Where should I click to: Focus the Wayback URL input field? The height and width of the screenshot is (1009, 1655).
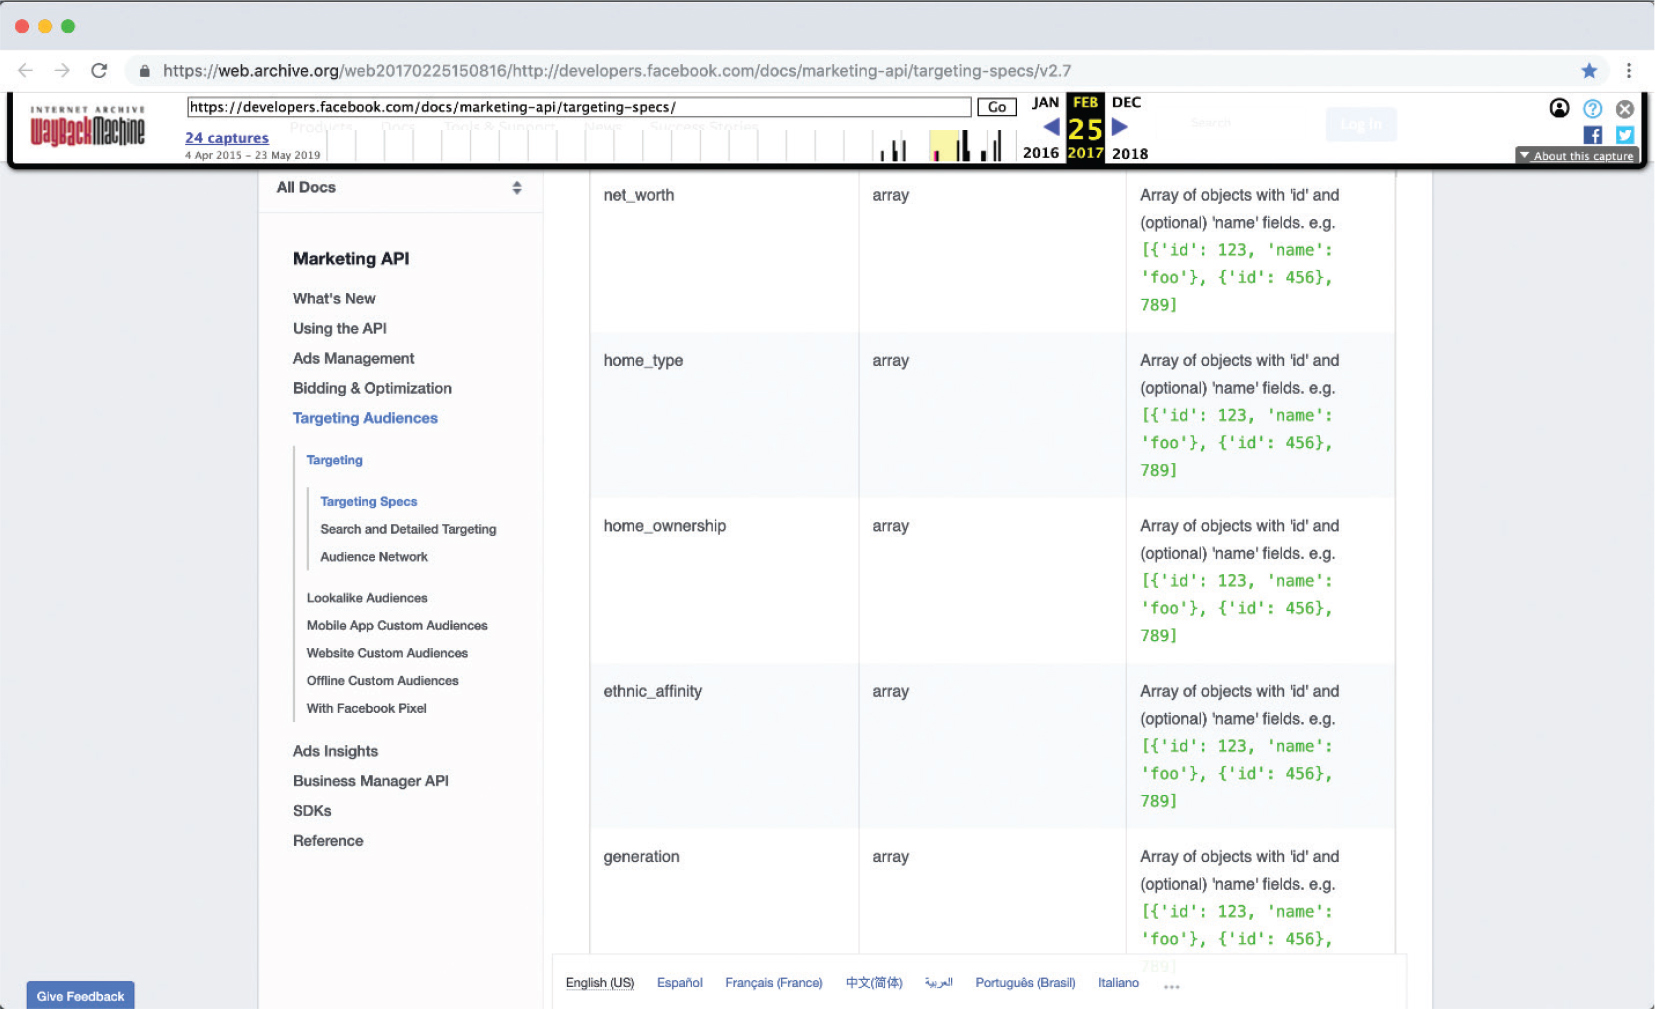point(579,107)
